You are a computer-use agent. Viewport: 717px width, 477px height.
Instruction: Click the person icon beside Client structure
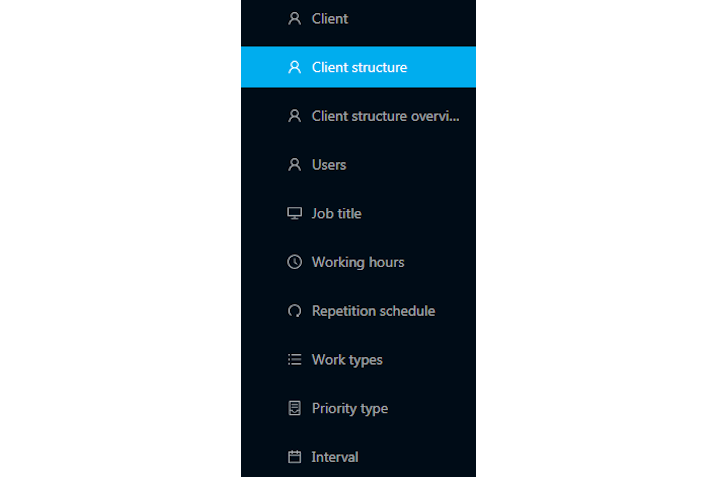click(x=294, y=67)
